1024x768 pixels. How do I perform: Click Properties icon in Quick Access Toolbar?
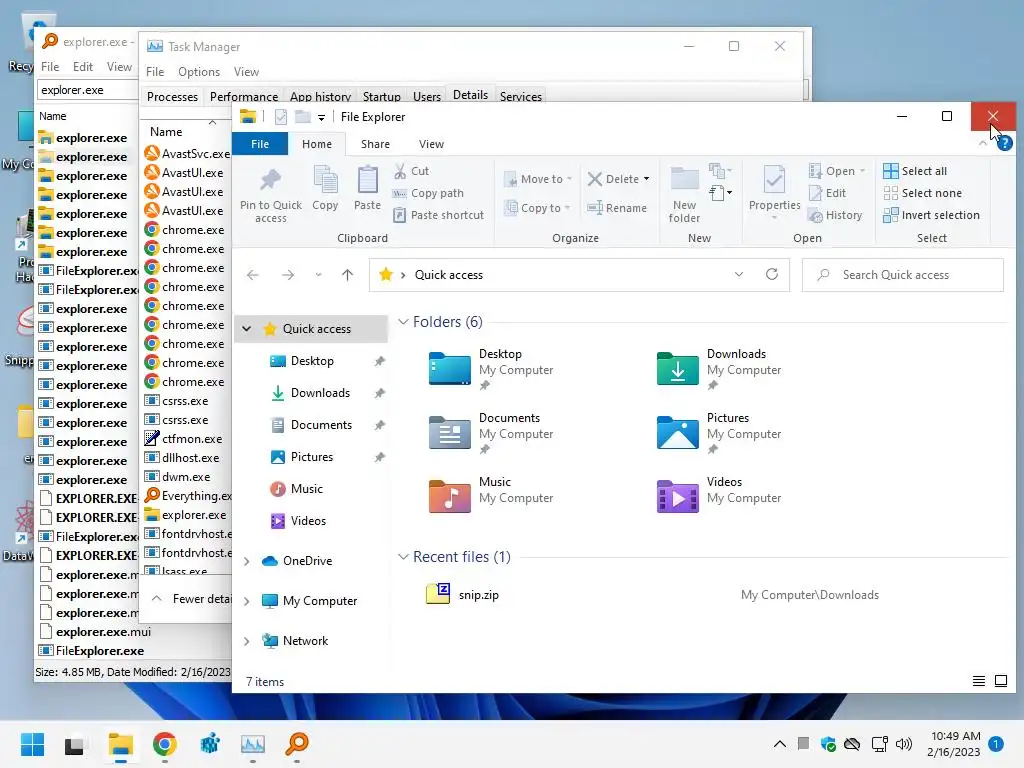(281, 117)
